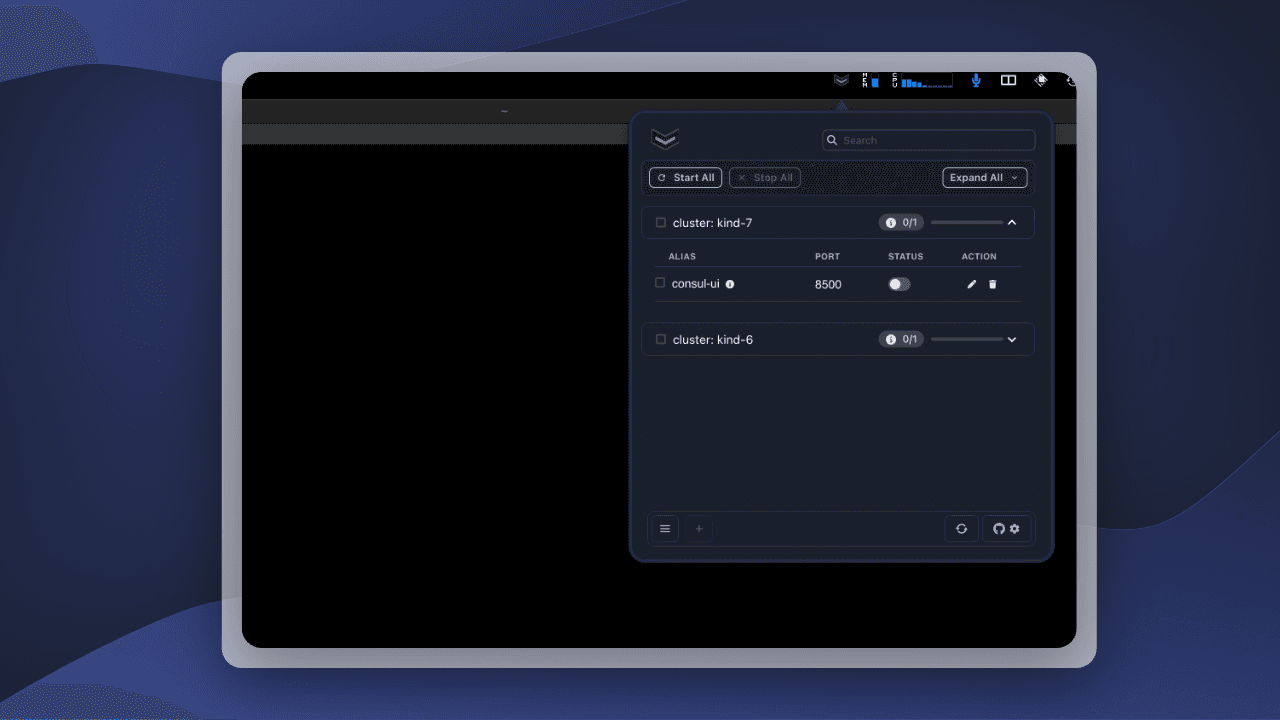Delete the consul-ui port forward
The image size is (1280, 720).
tap(992, 284)
